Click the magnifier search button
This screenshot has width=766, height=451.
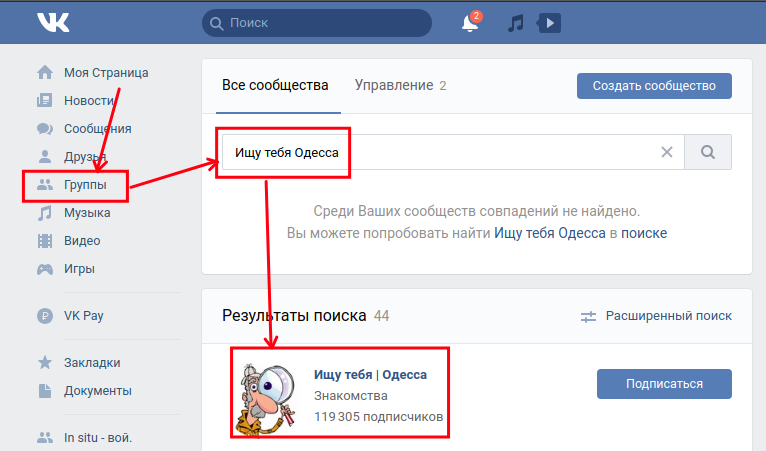tap(708, 153)
